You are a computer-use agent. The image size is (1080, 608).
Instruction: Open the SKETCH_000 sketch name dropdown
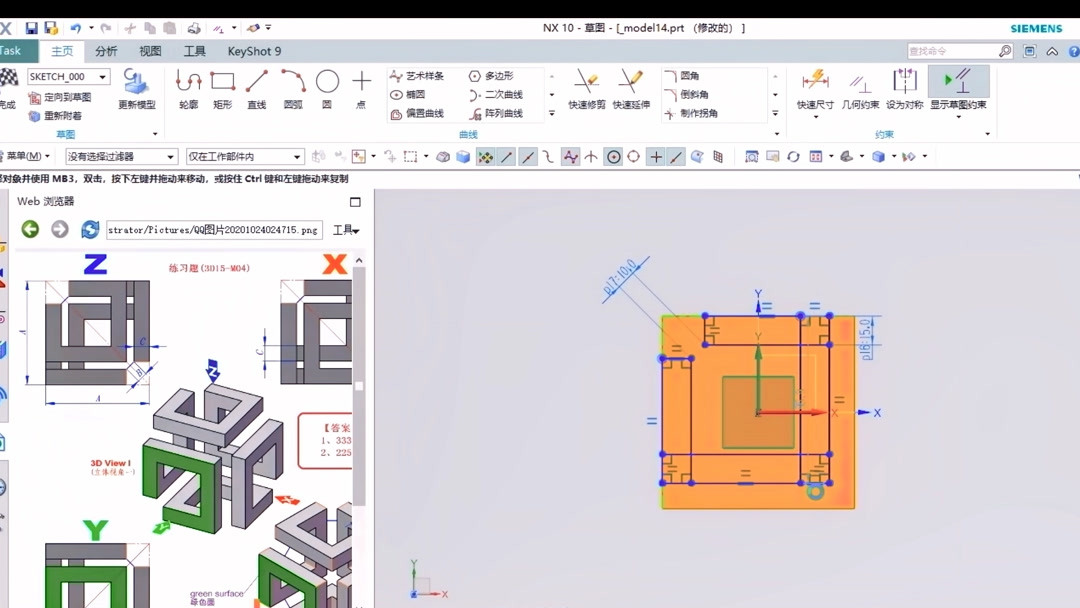[69, 76]
